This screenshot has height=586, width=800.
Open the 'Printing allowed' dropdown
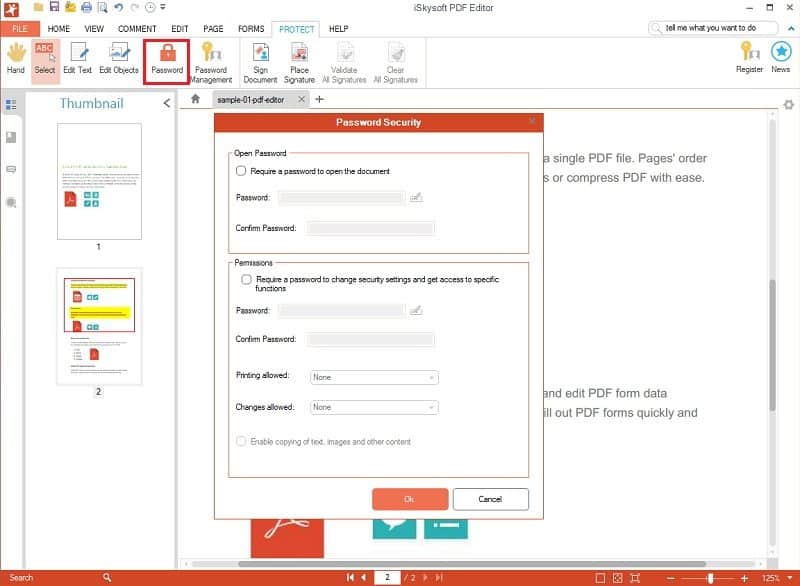[x=431, y=377]
